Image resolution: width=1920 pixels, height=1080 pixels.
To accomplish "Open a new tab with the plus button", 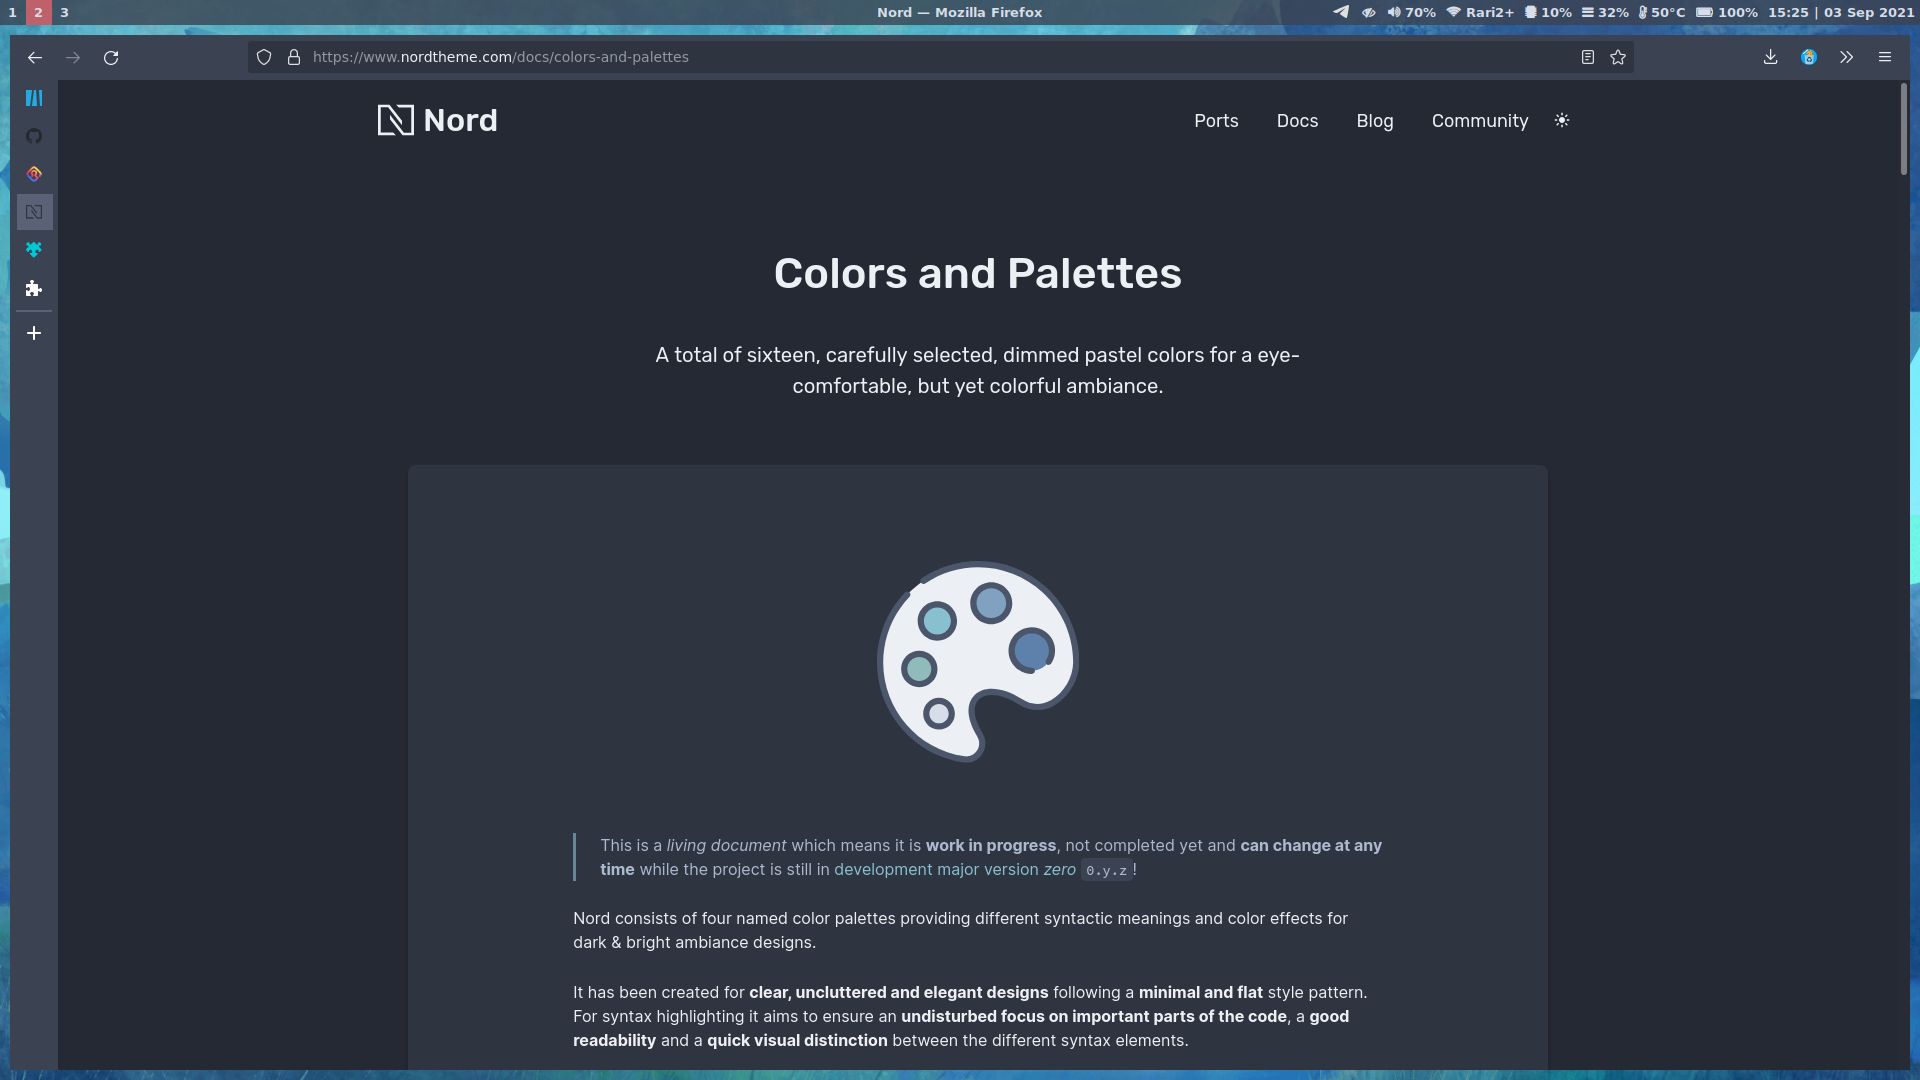I will coord(34,333).
